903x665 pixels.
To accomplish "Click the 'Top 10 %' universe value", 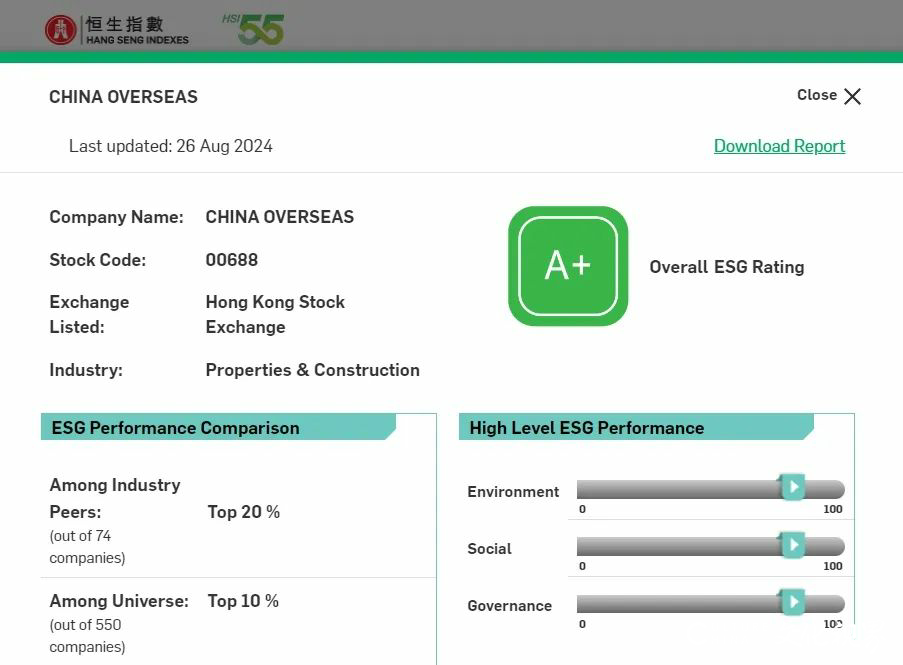I will [x=243, y=601].
